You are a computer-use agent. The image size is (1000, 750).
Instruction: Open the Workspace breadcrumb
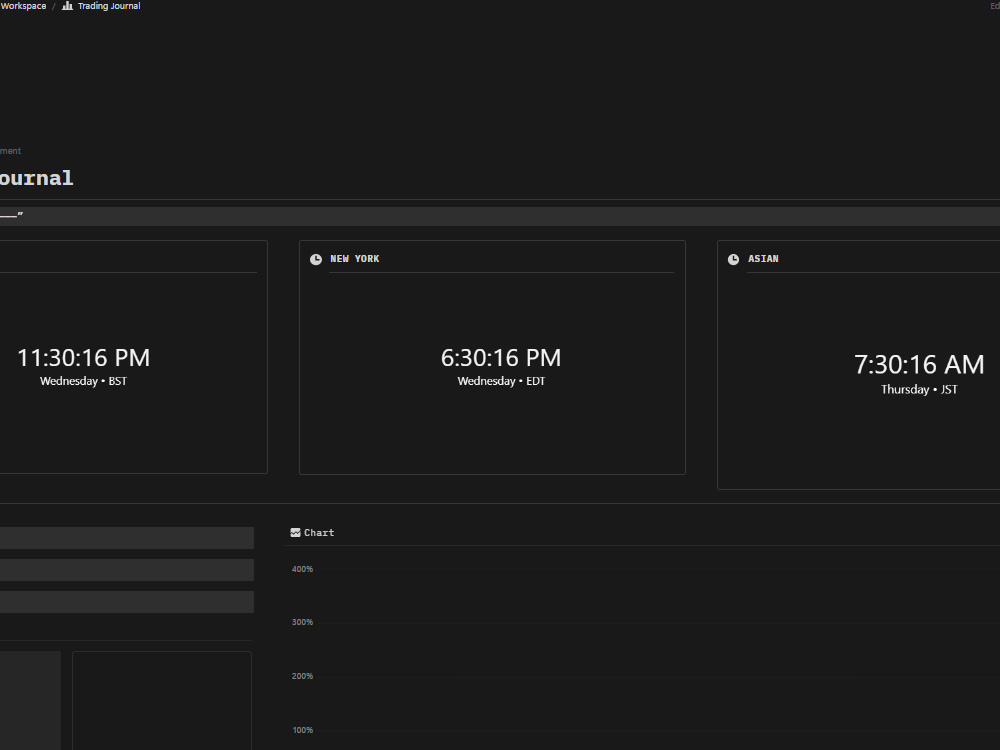23,6
